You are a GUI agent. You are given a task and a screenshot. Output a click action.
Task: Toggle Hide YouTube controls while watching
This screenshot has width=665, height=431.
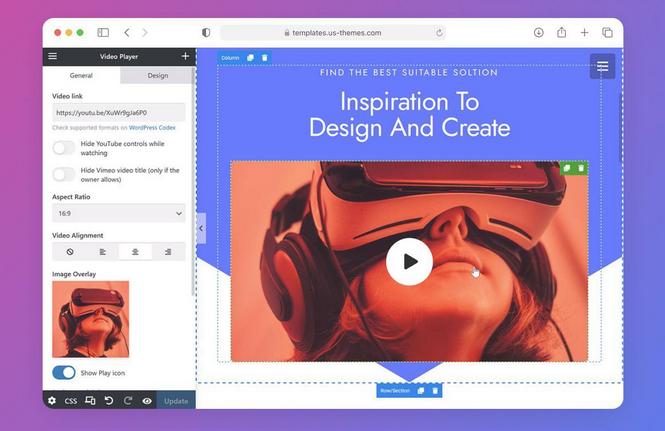[x=64, y=148]
